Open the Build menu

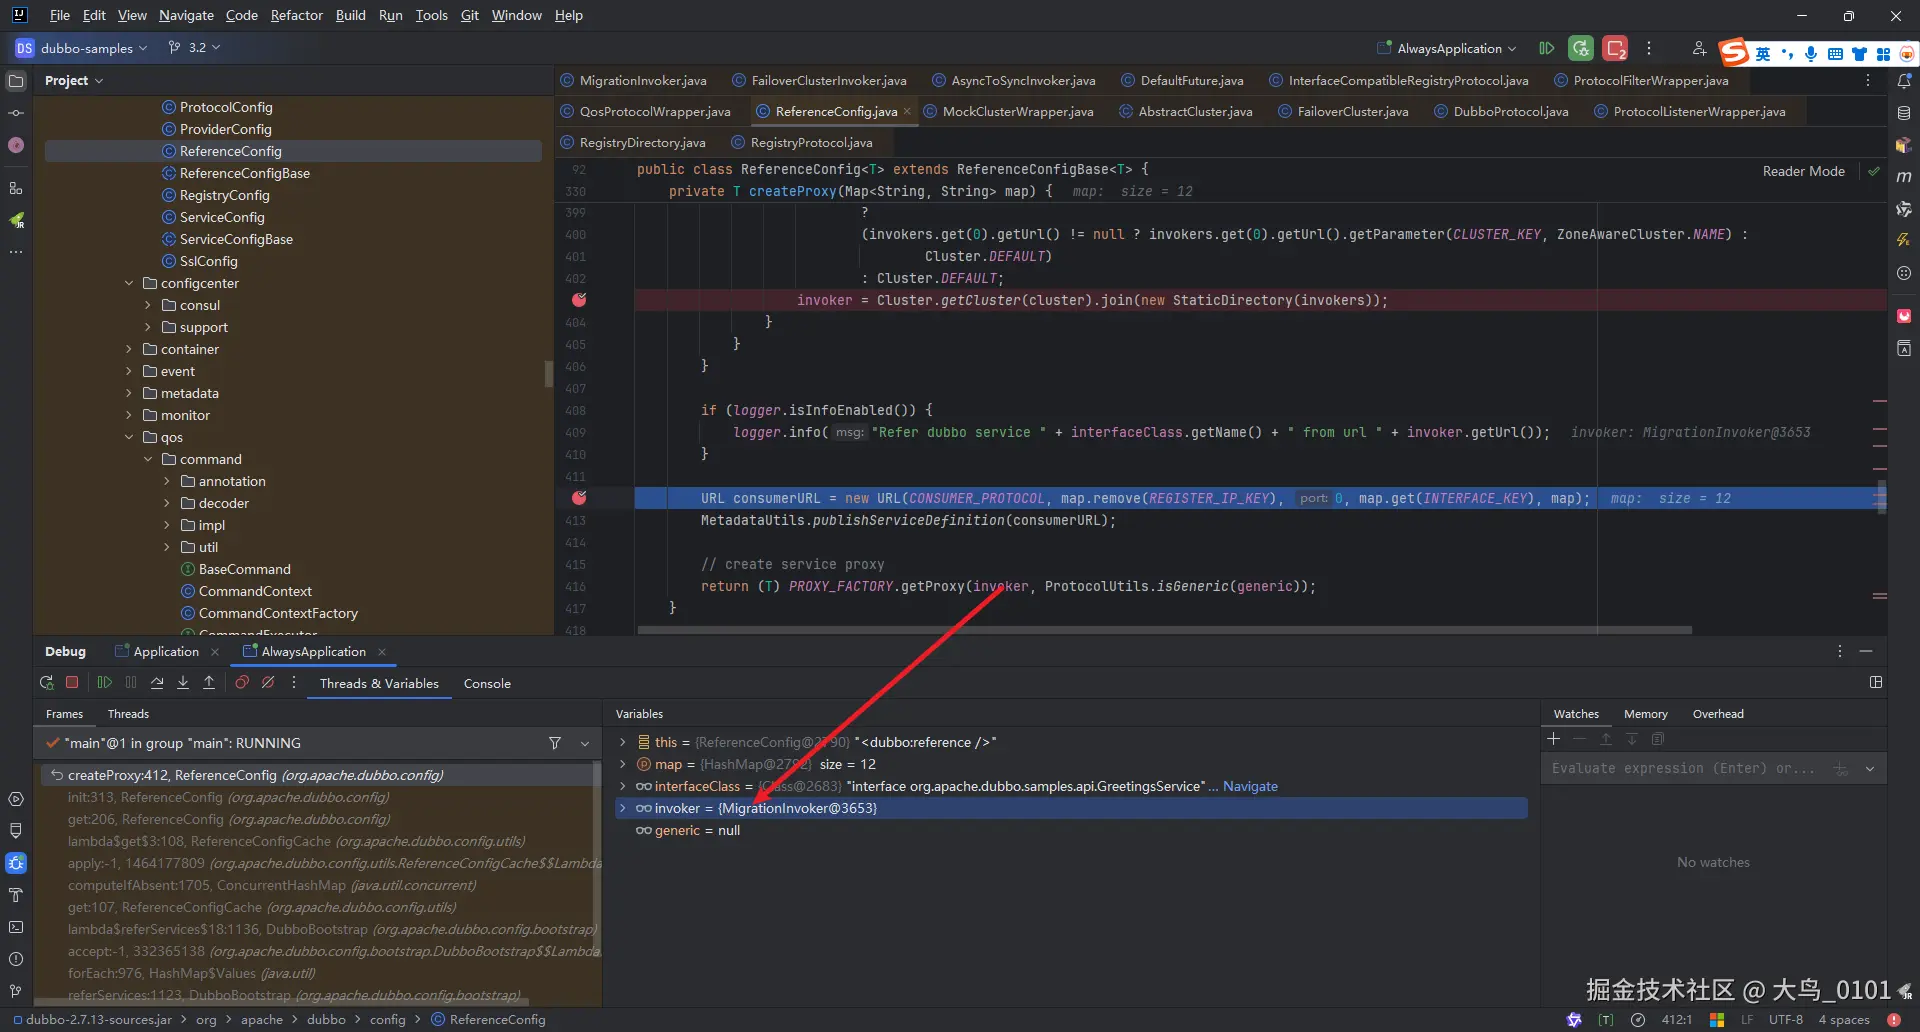click(x=350, y=15)
